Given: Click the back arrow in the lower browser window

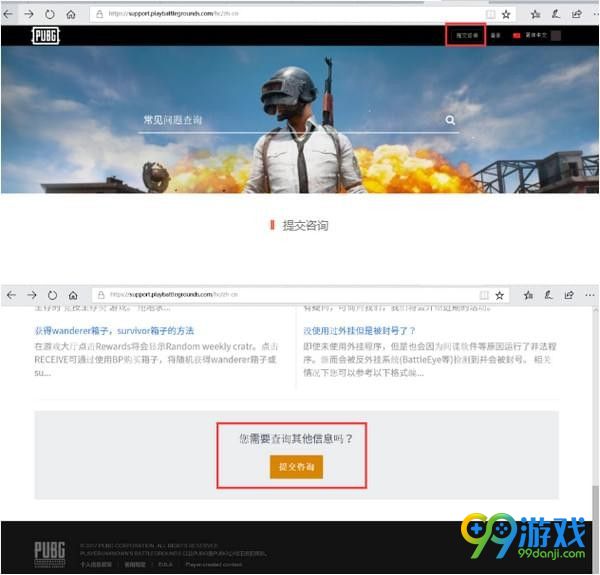Looking at the screenshot, I should (x=11, y=295).
